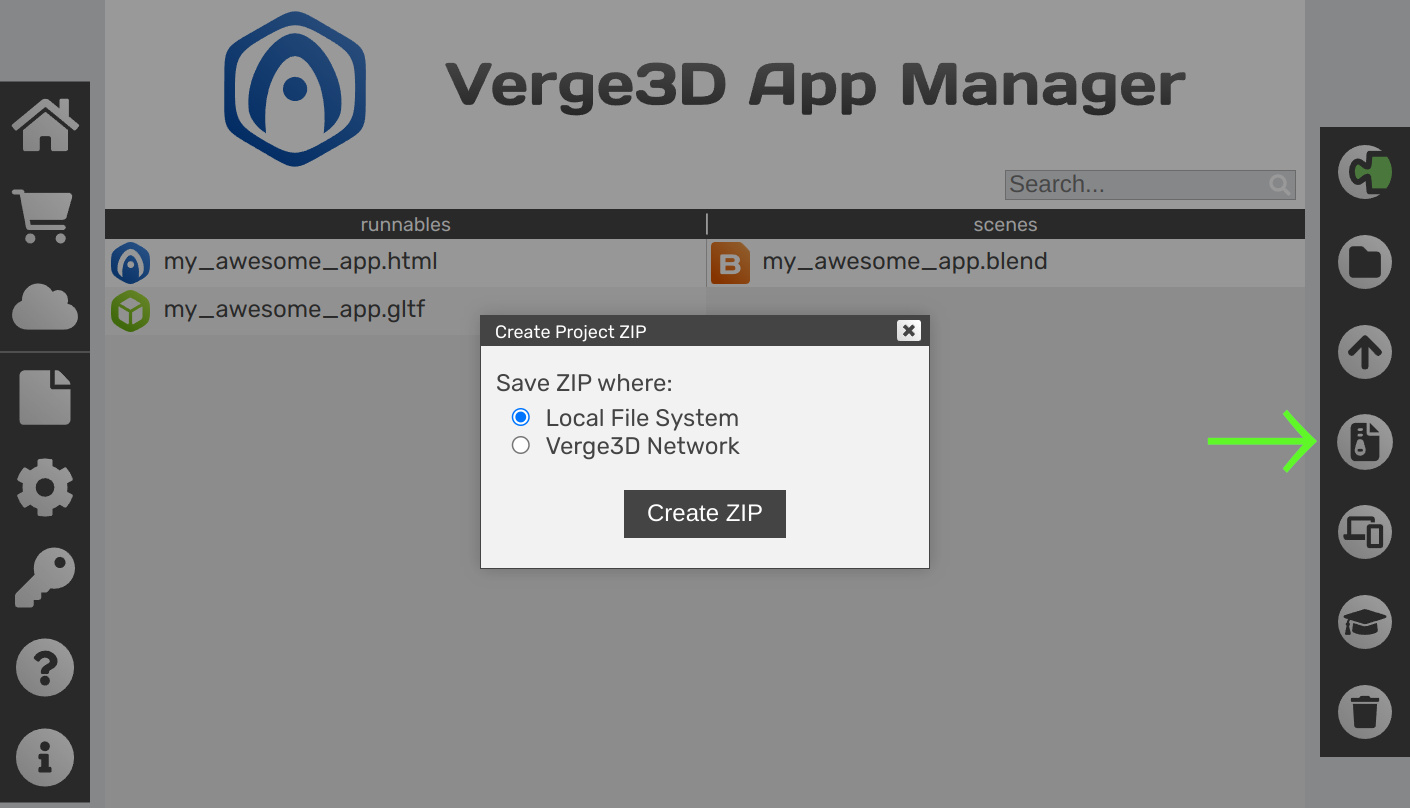Close the Create Project ZIP dialog
The image size is (1410, 808).
908,331
